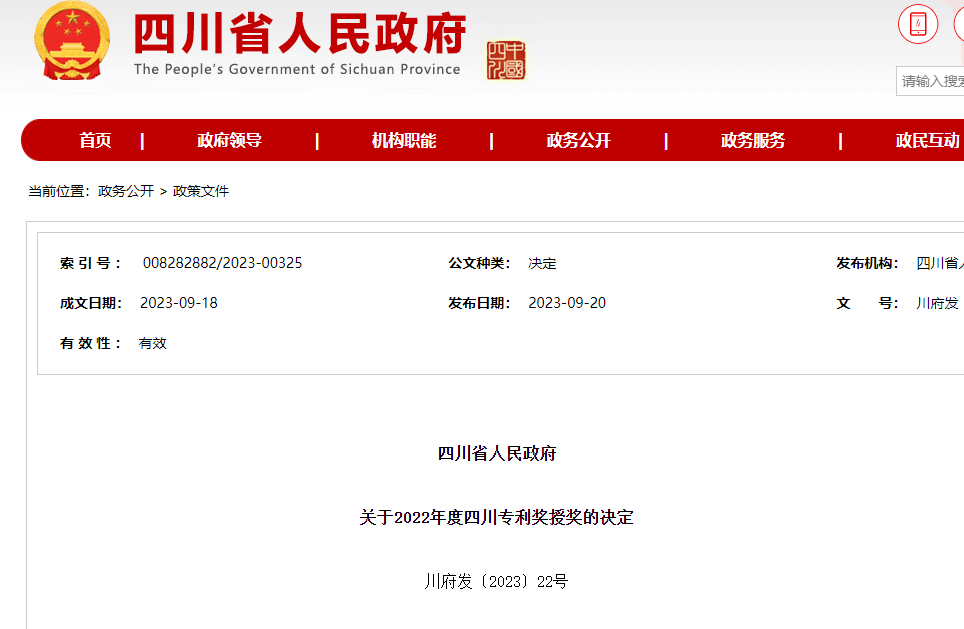Screen dimensions: 964x629
Task: Click the document title about 2022年度四川专利奖
Action: coord(496,518)
